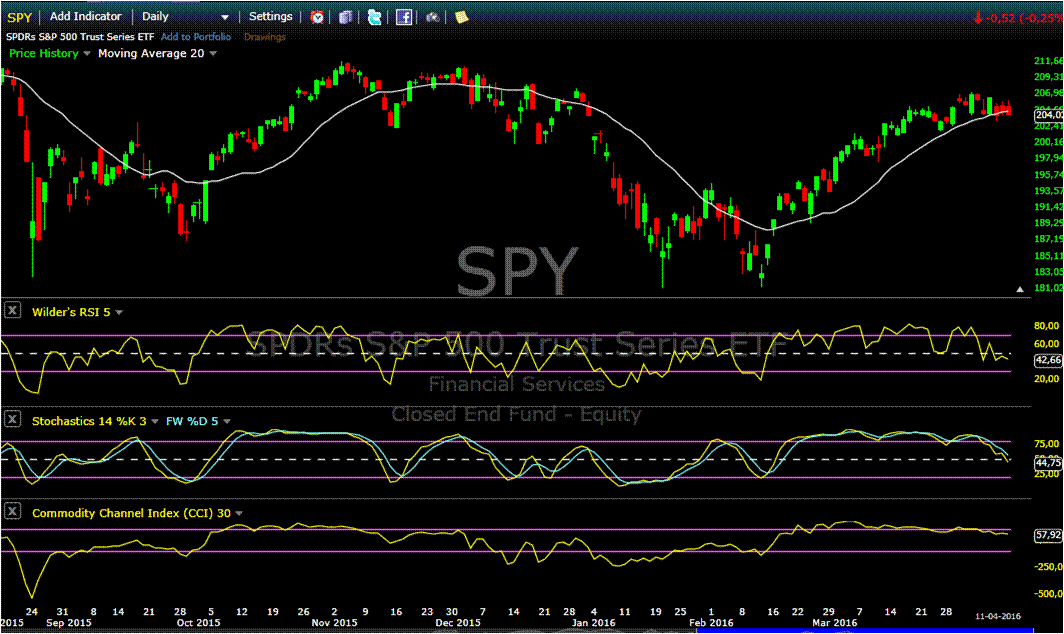Share chart via the Twitter icon
1064x634 pixels.
374,17
